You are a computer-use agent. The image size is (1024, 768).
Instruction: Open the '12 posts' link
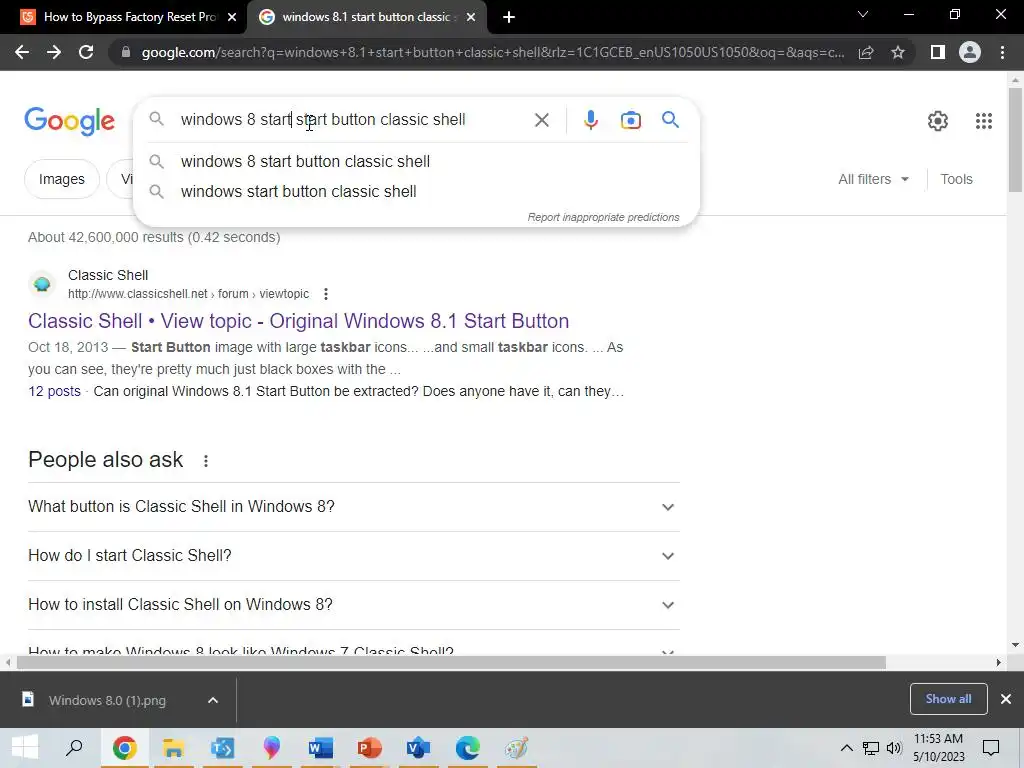point(54,391)
